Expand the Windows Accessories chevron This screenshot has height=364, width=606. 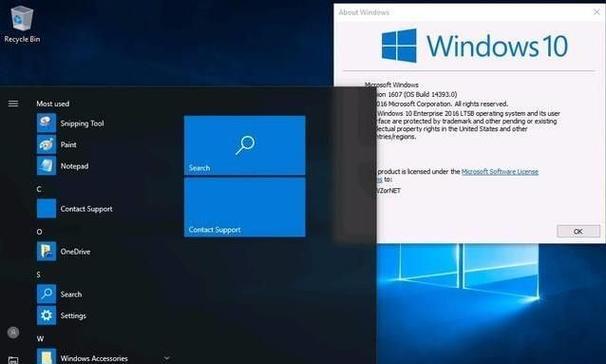[167, 358]
